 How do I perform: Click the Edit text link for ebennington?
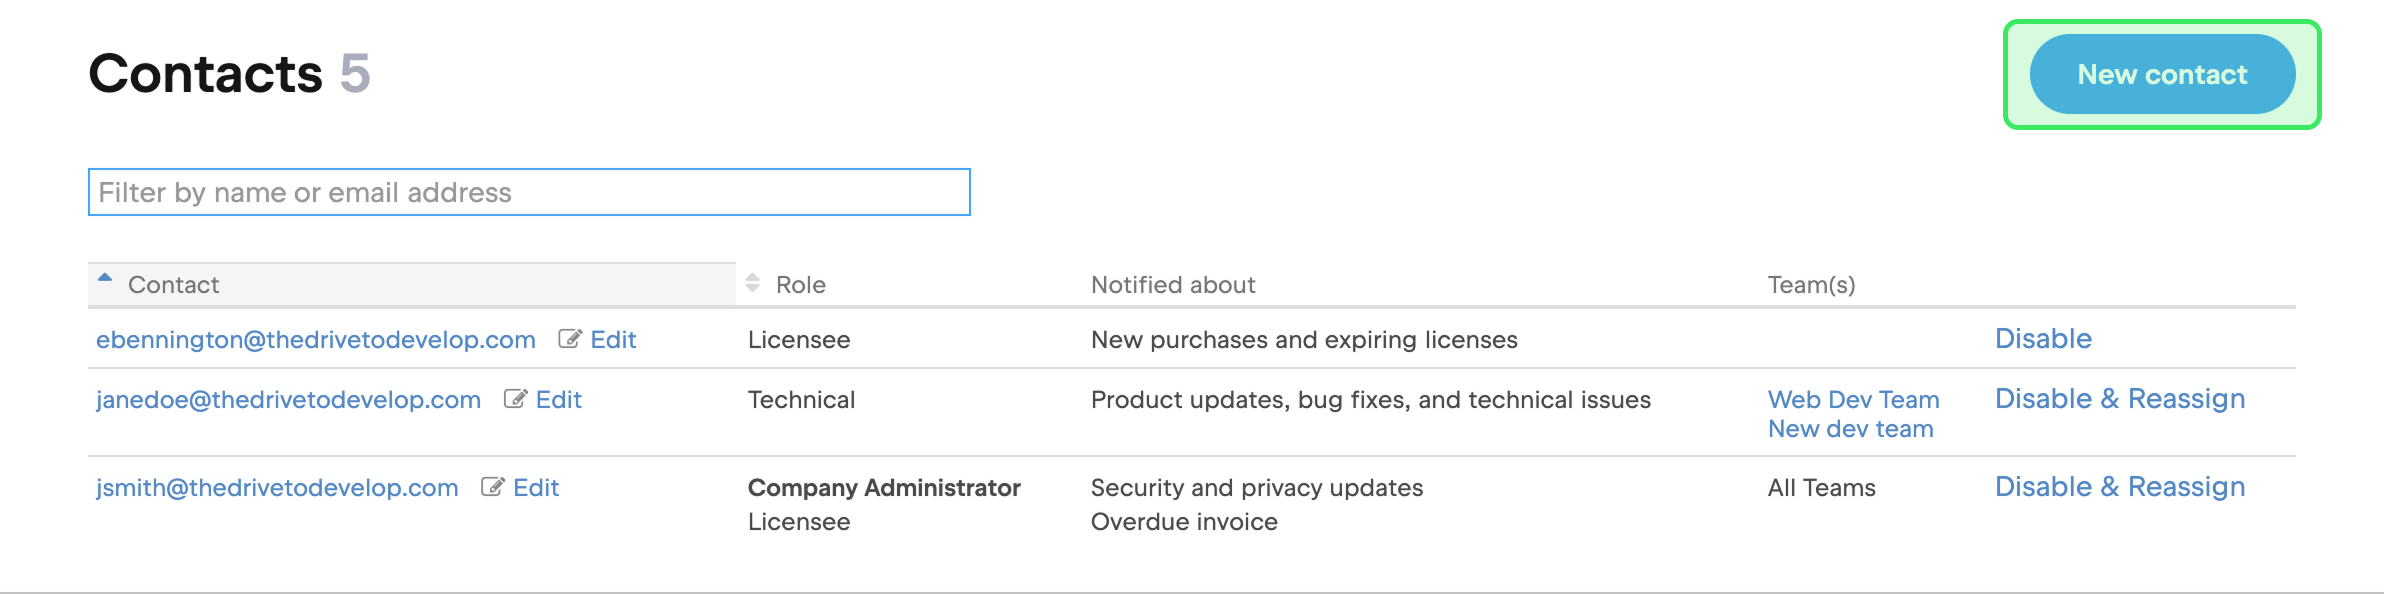point(613,340)
